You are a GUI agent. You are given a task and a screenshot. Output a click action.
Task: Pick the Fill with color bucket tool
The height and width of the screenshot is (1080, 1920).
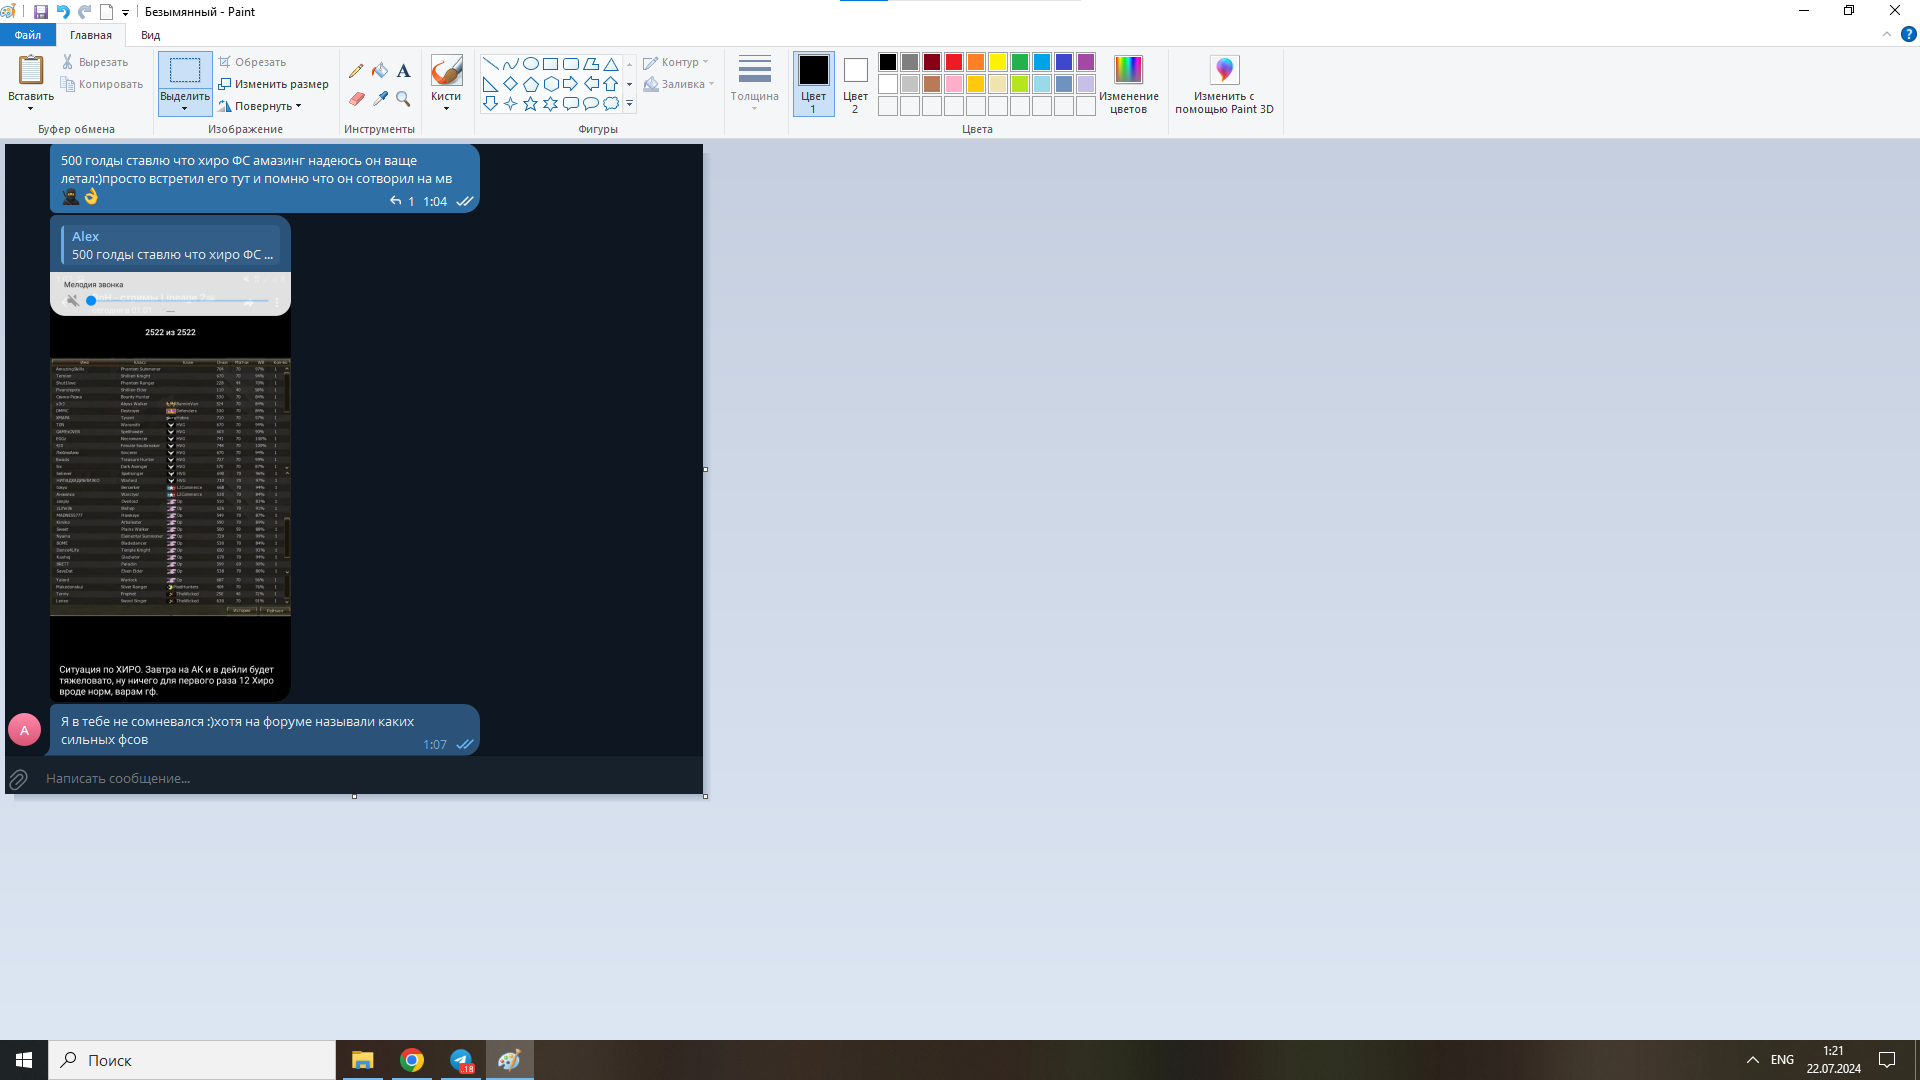pos(380,71)
